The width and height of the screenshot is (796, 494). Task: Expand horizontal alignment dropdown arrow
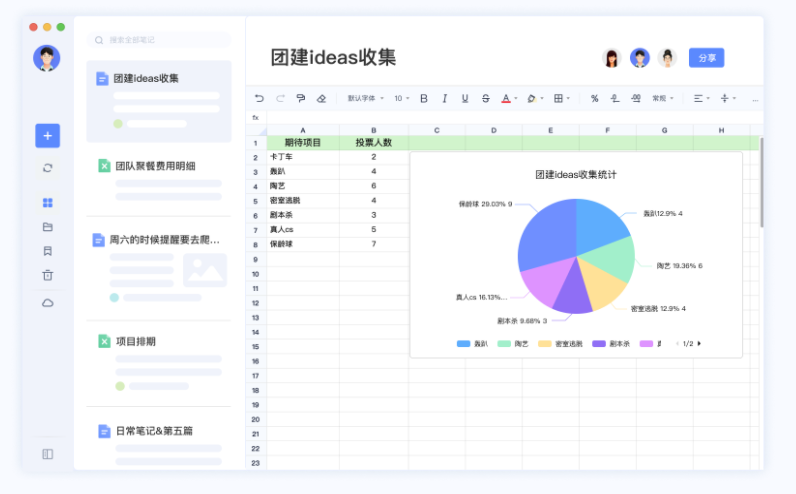(x=708, y=98)
